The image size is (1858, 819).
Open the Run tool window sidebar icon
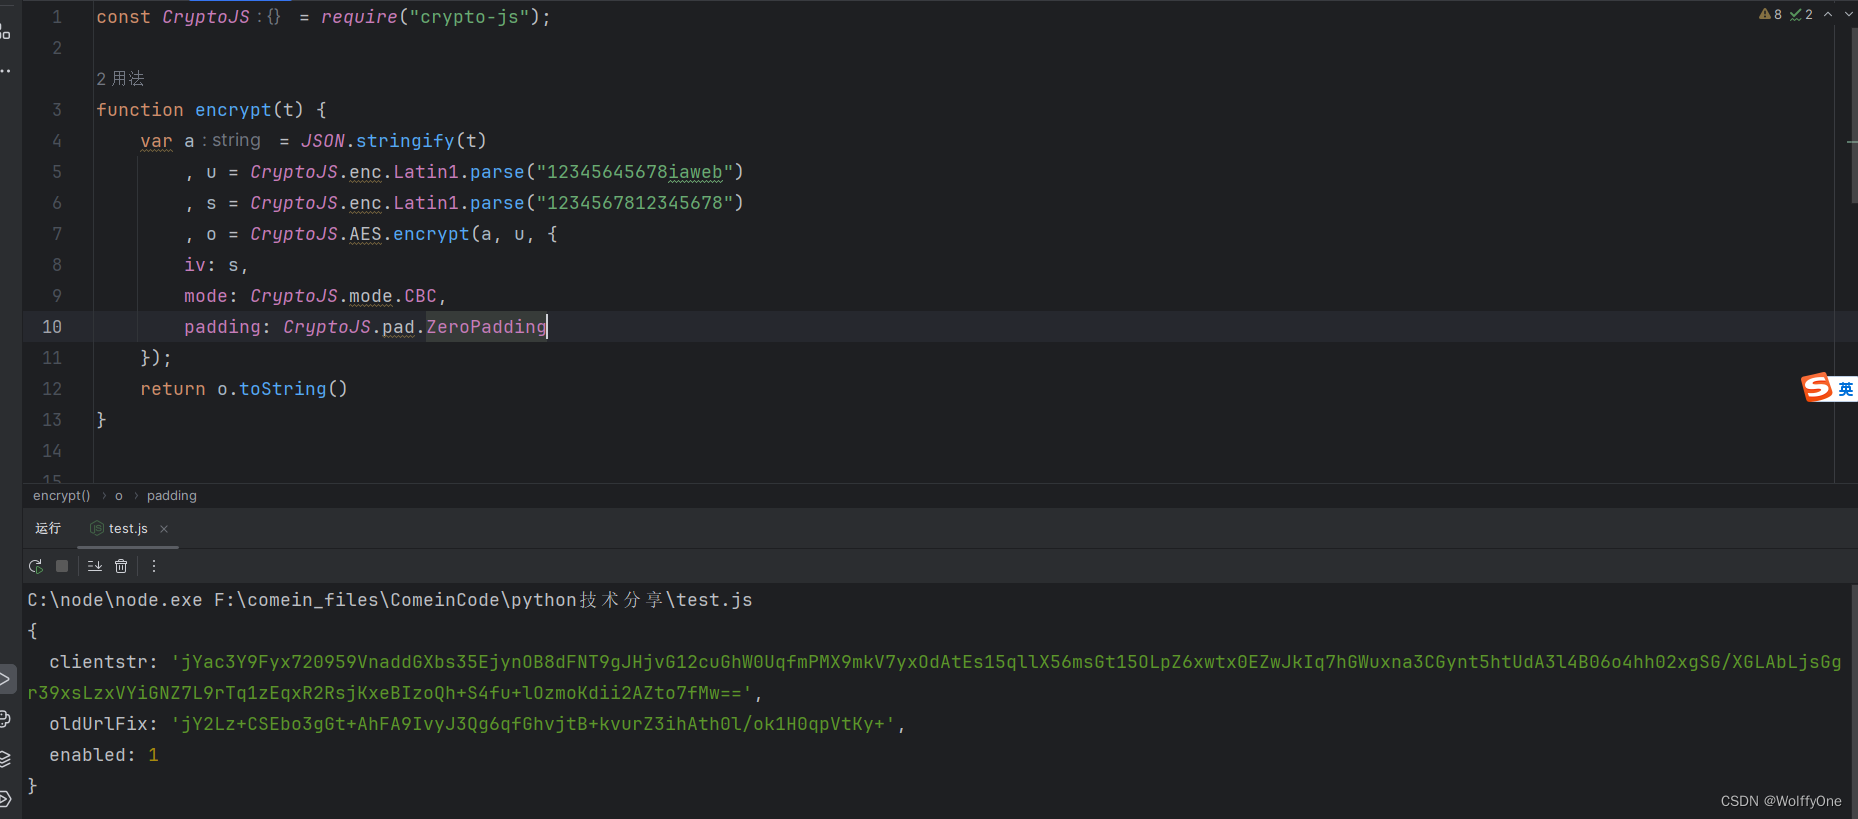[x=5, y=680]
